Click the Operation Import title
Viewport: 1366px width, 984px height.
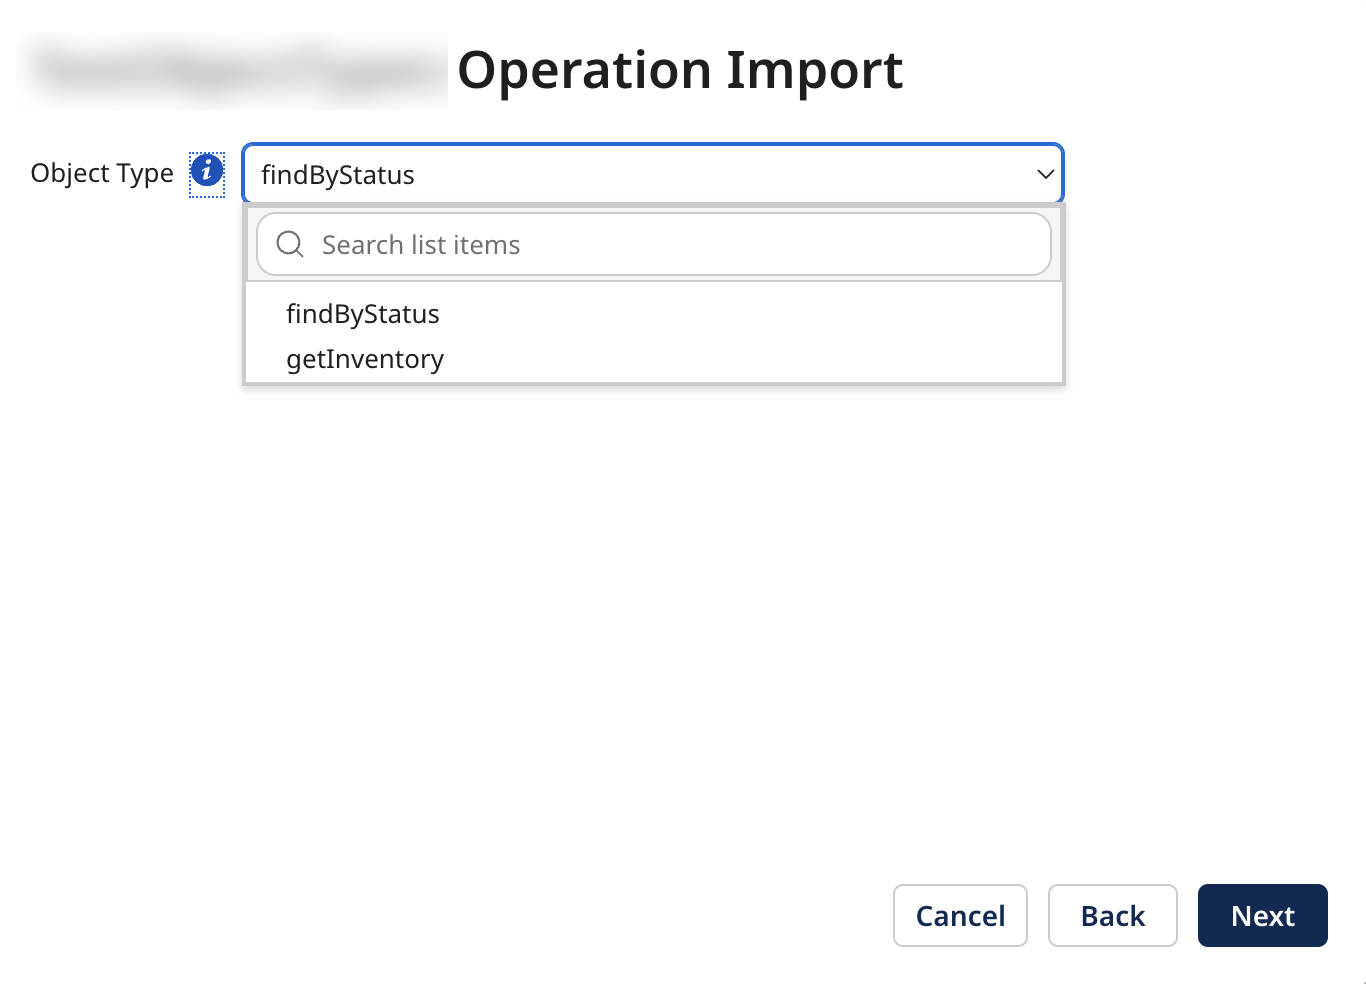tap(680, 70)
